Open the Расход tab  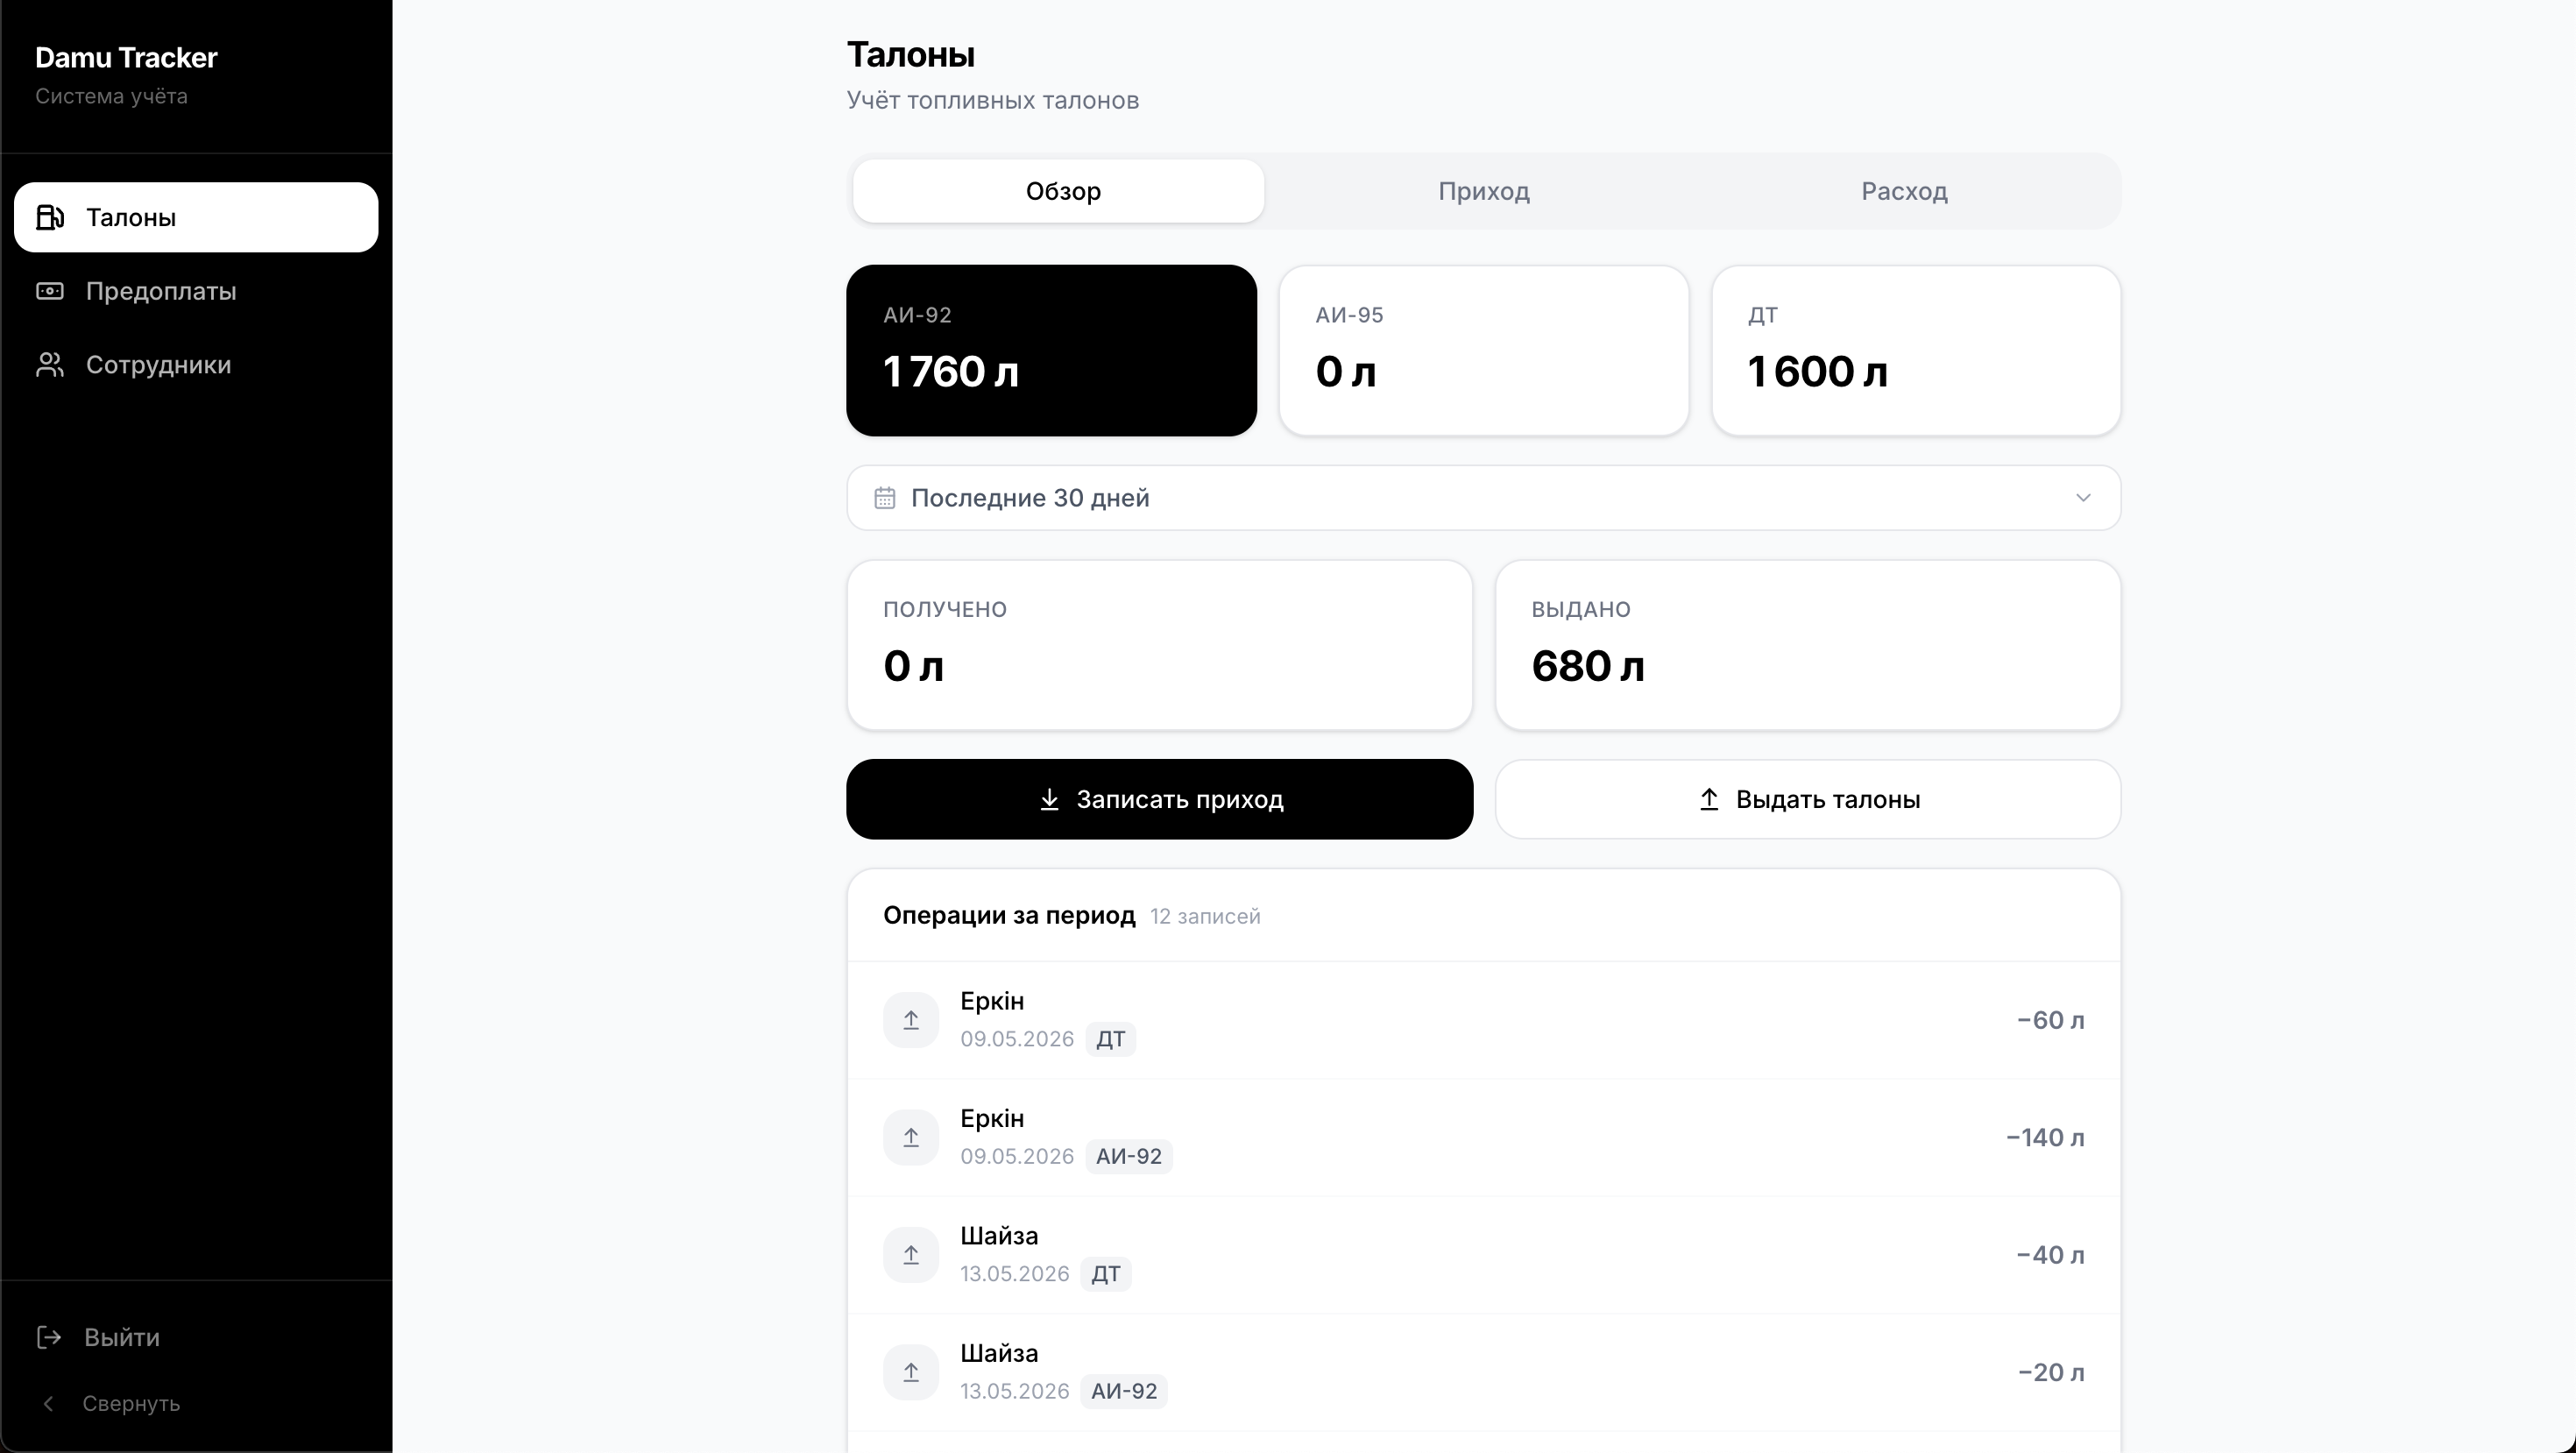[1904, 191]
